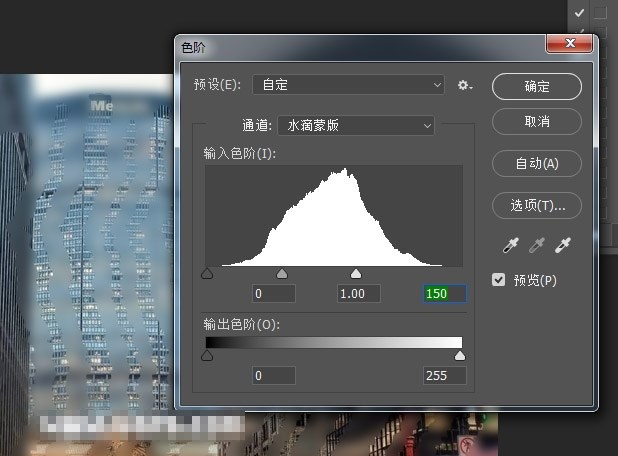The image size is (618, 456).
Task: Close the 色阶 dialog with X
Action: click(x=569, y=43)
